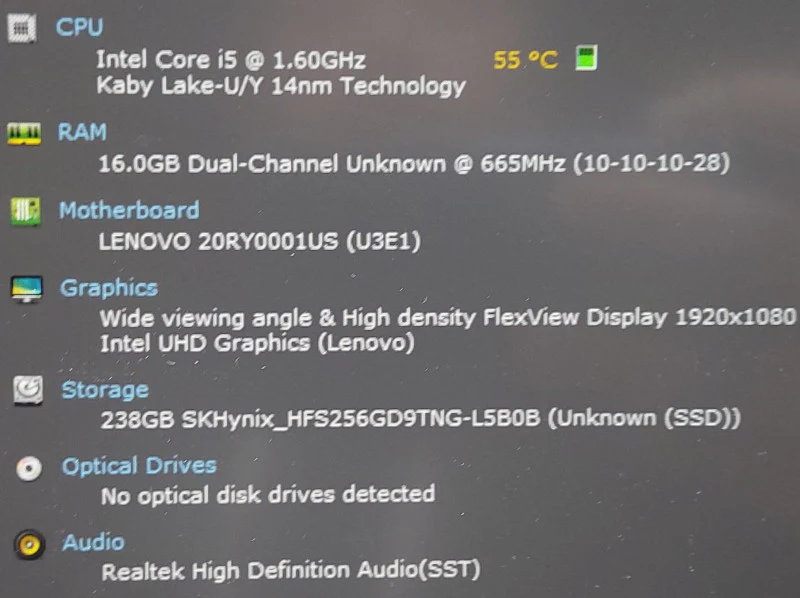This screenshot has width=800, height=598.
Task: Open the RAM section heading
Action: point(82,132)
